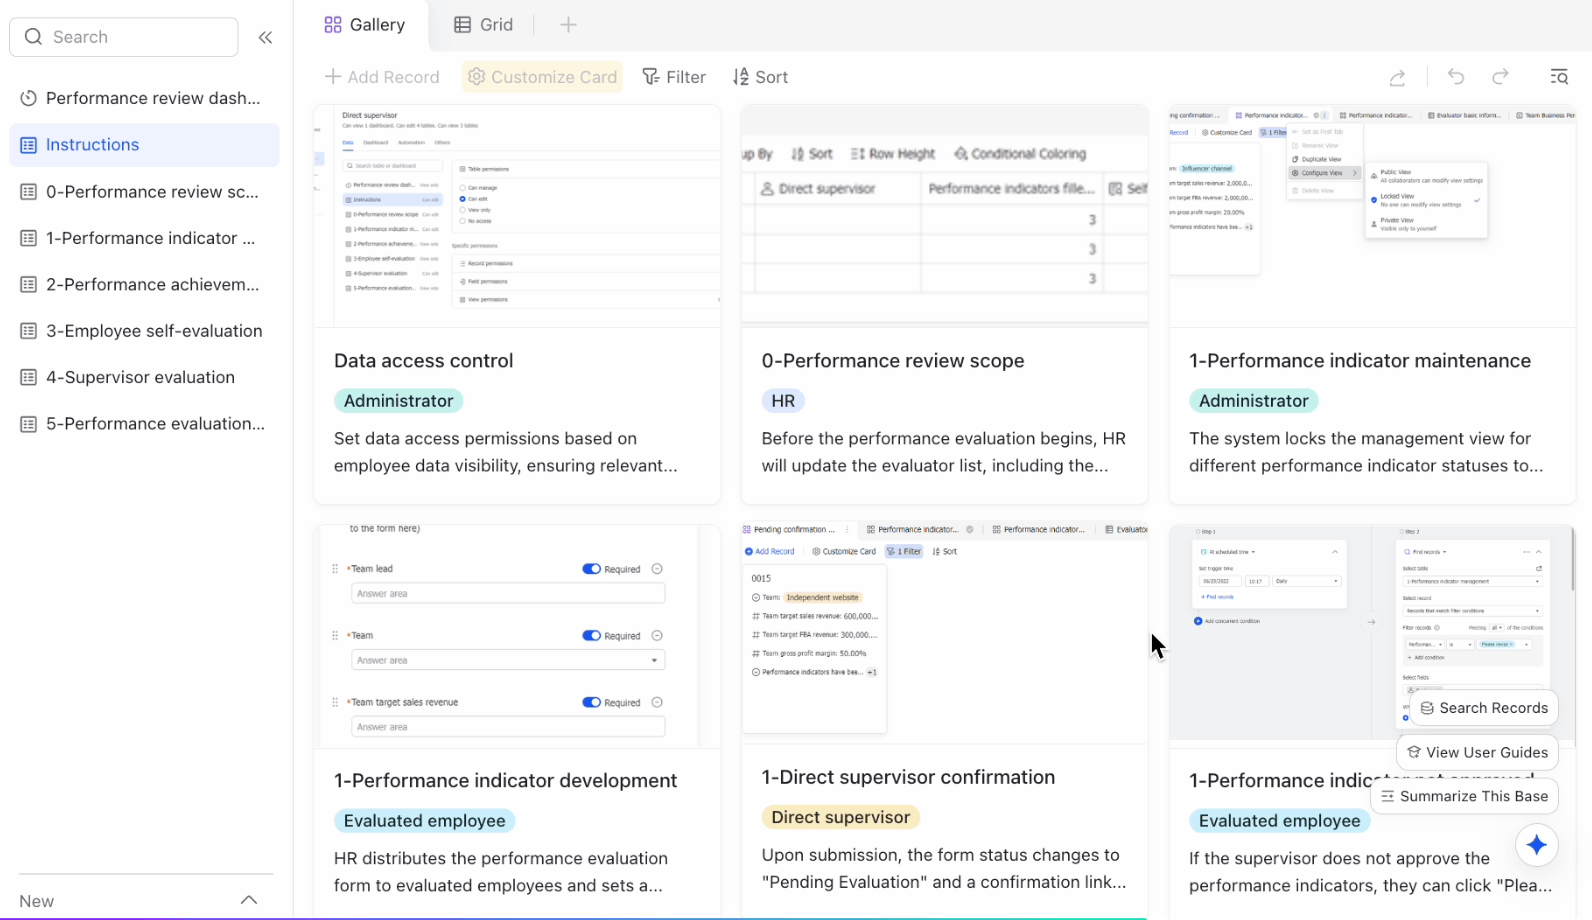Collapse the left sidebar panel
The width and height of the screenshot is (1592, 920).
point(265,37)
